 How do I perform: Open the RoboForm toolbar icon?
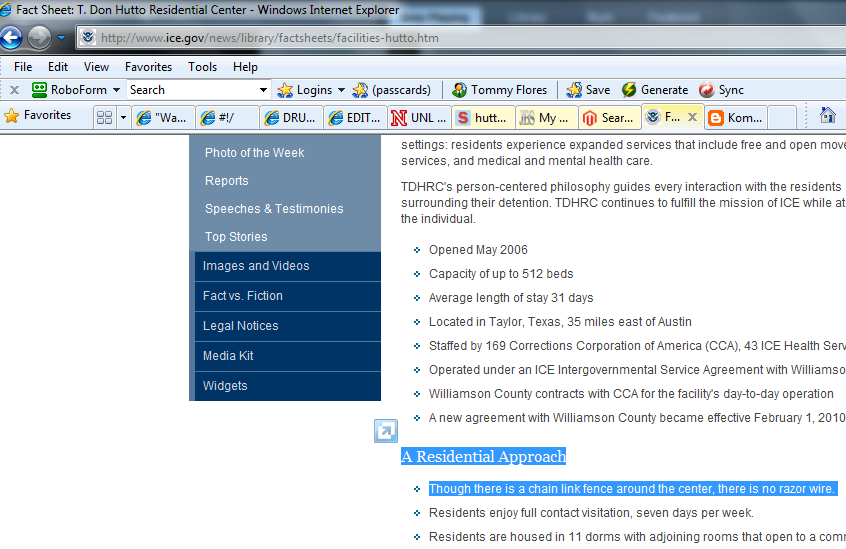coord(39,90)
